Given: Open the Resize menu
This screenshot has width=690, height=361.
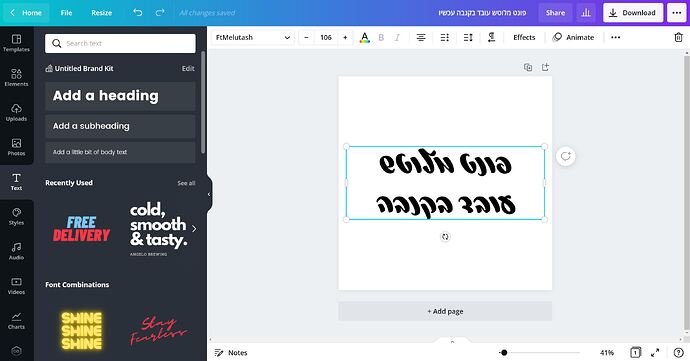Looking at the screenshot, I should 102,13.
